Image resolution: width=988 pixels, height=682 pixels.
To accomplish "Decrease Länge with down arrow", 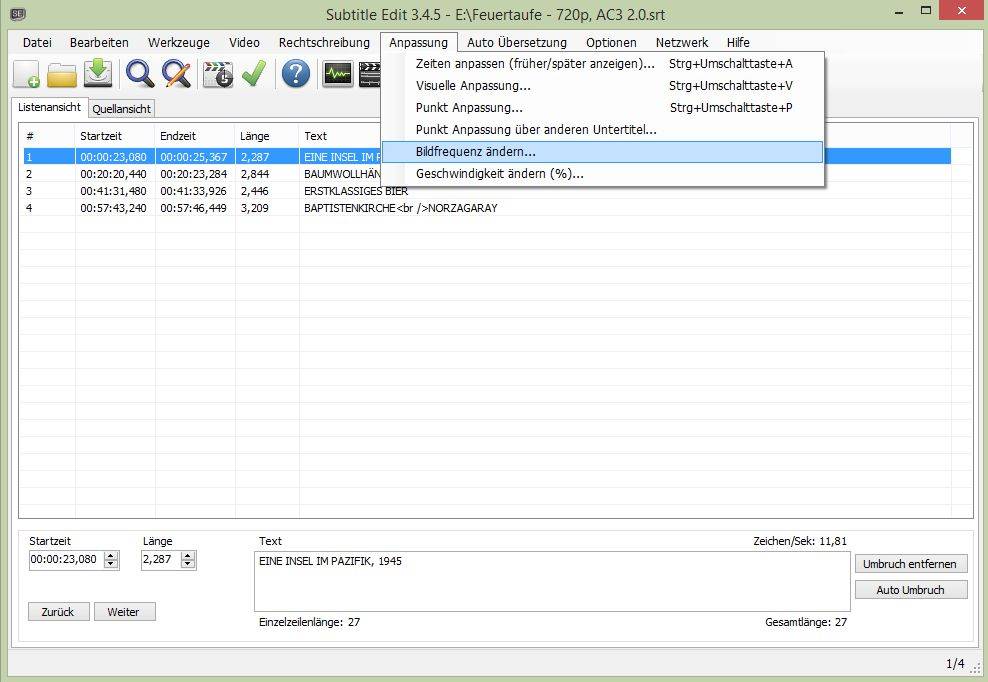I will [x=188, y=564].
